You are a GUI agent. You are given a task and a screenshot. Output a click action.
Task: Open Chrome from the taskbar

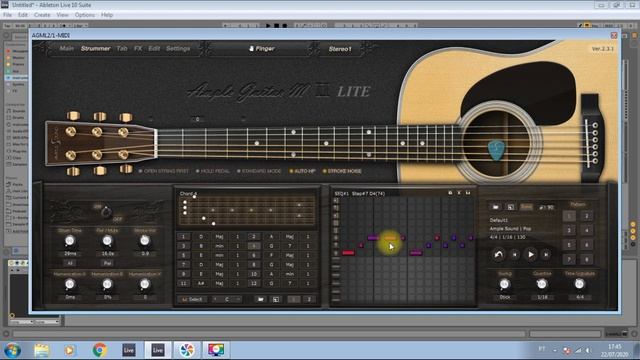coord(100,350)
